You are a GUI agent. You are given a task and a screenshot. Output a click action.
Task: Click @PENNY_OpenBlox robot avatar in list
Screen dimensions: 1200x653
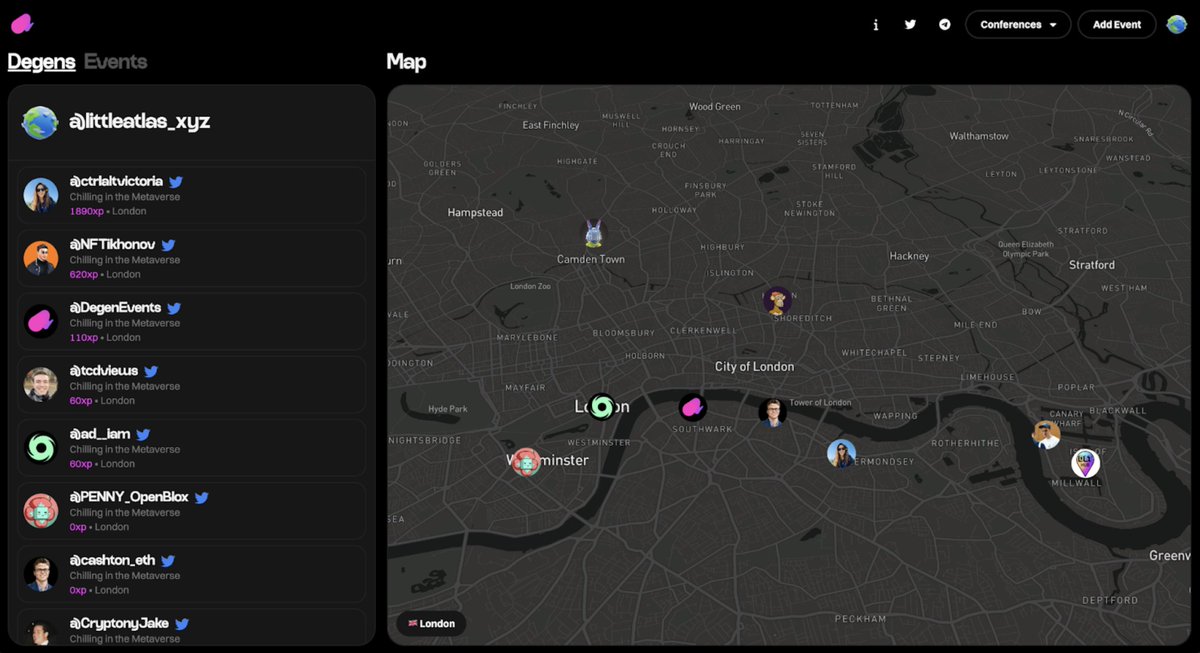pyautogui.click(x=41, y=511)
